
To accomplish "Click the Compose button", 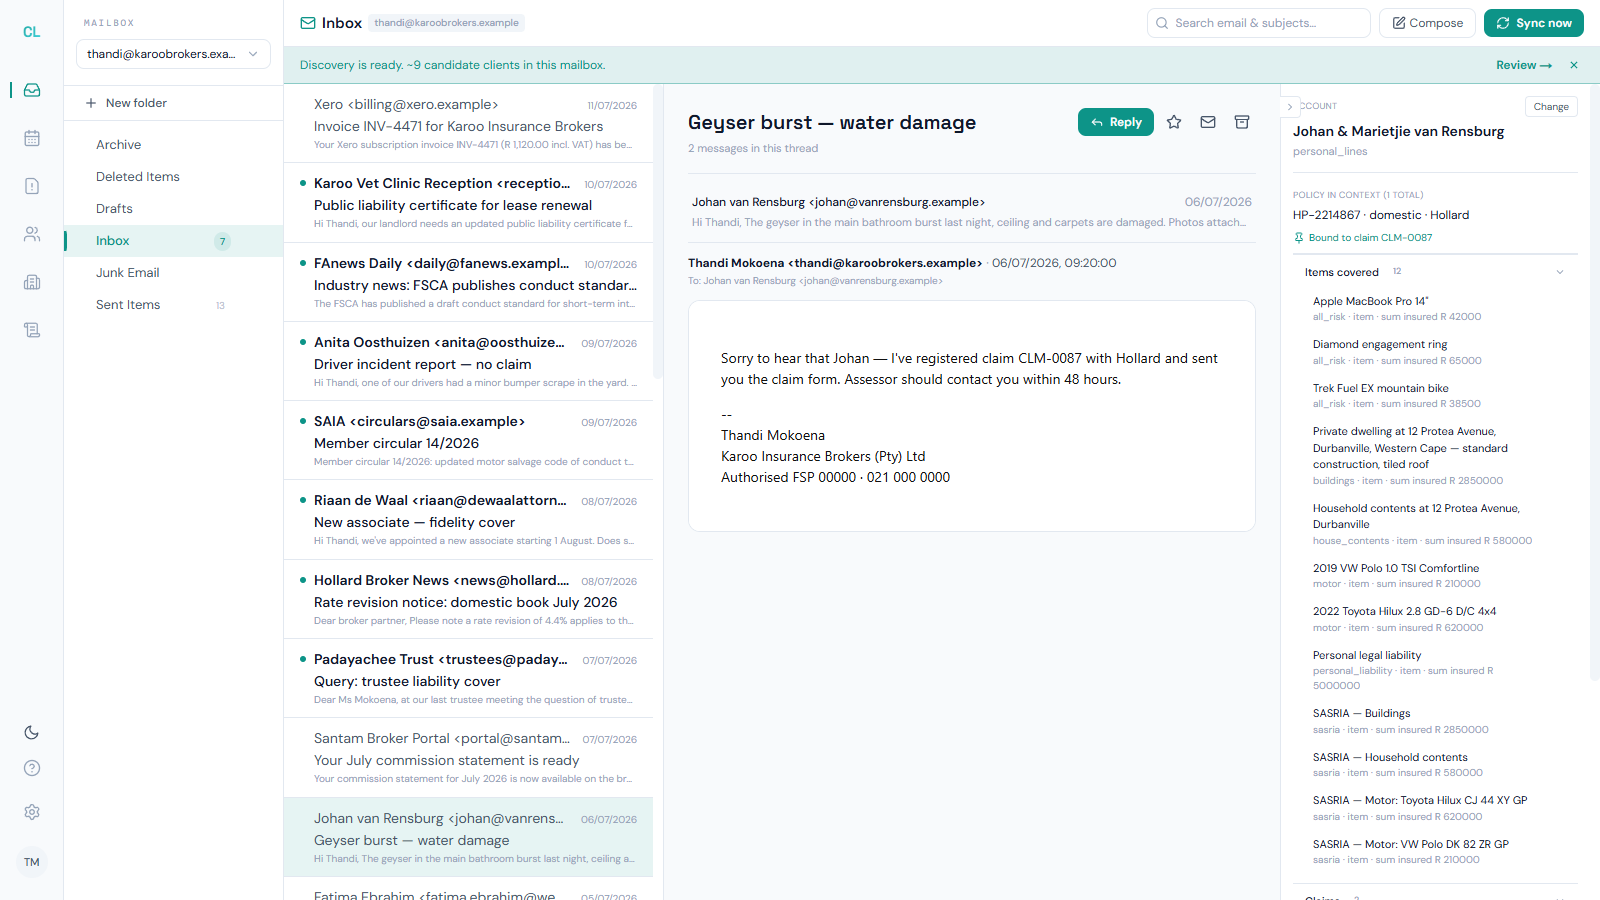I will click(x=1427, y=23).
